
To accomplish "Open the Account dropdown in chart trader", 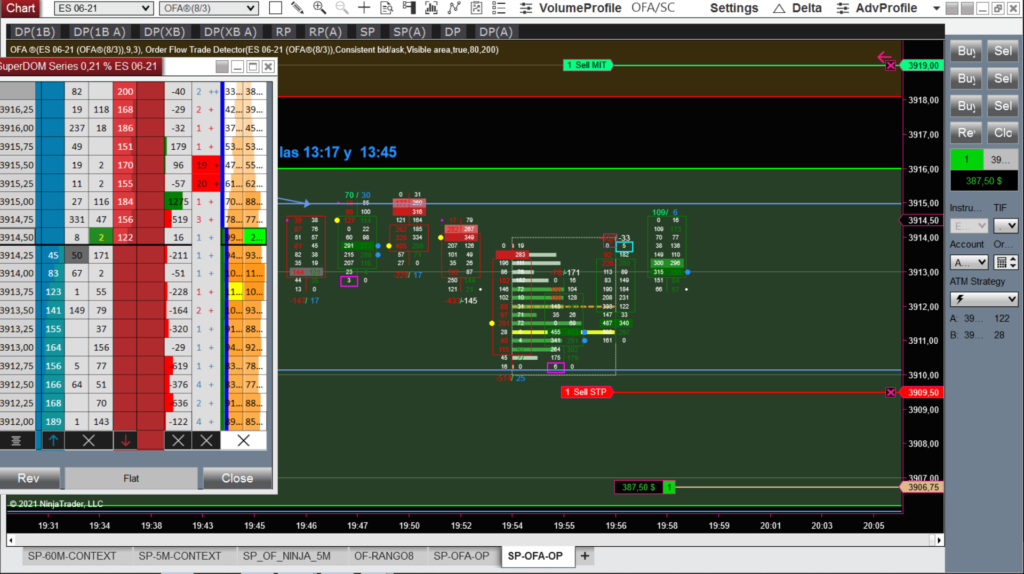I will [x=968, y=262].
